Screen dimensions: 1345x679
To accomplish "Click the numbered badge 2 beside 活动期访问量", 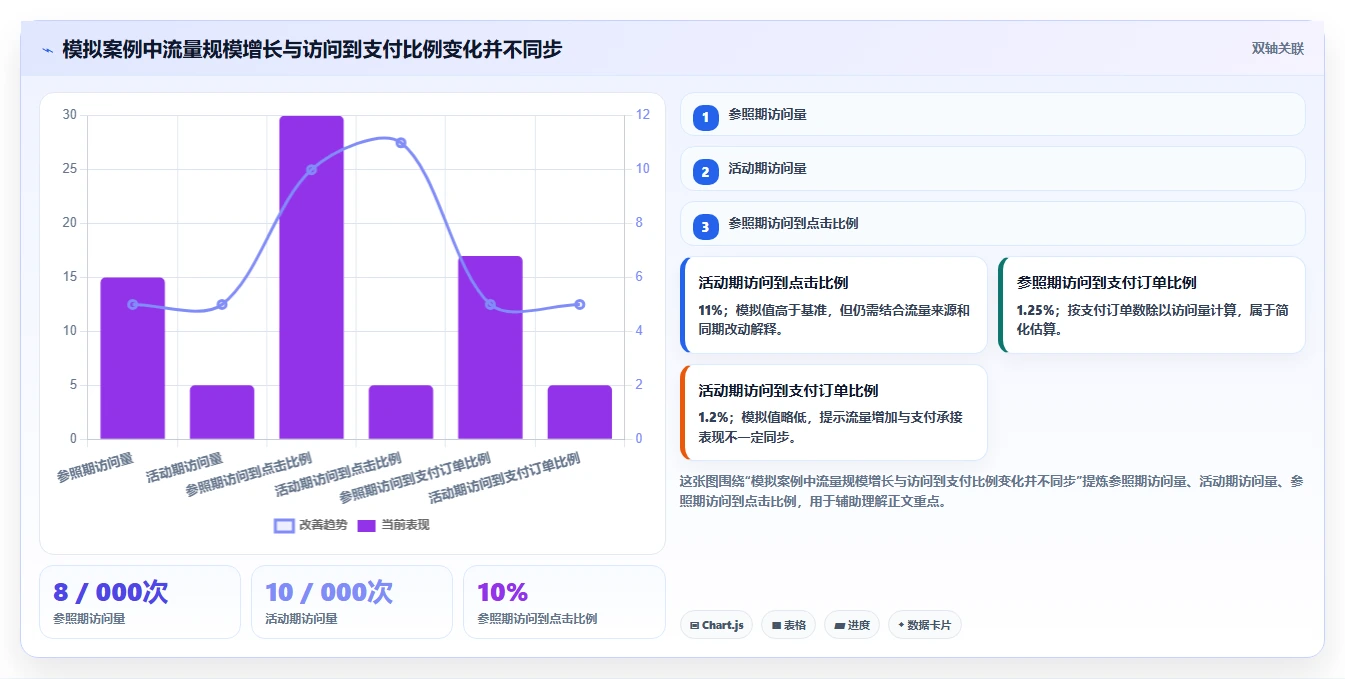I will [x=705, y=172].
